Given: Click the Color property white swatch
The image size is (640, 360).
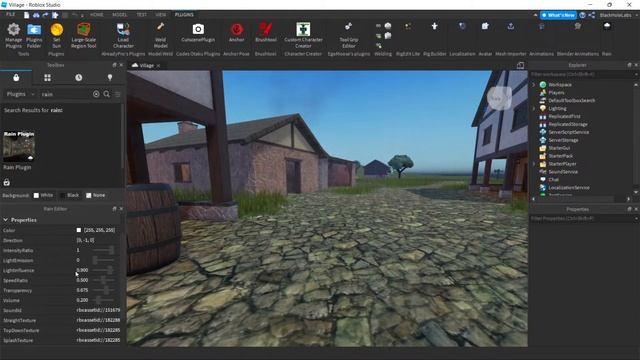Looking at the screenshot, I should pyautogui.click(x=79, y=231).
